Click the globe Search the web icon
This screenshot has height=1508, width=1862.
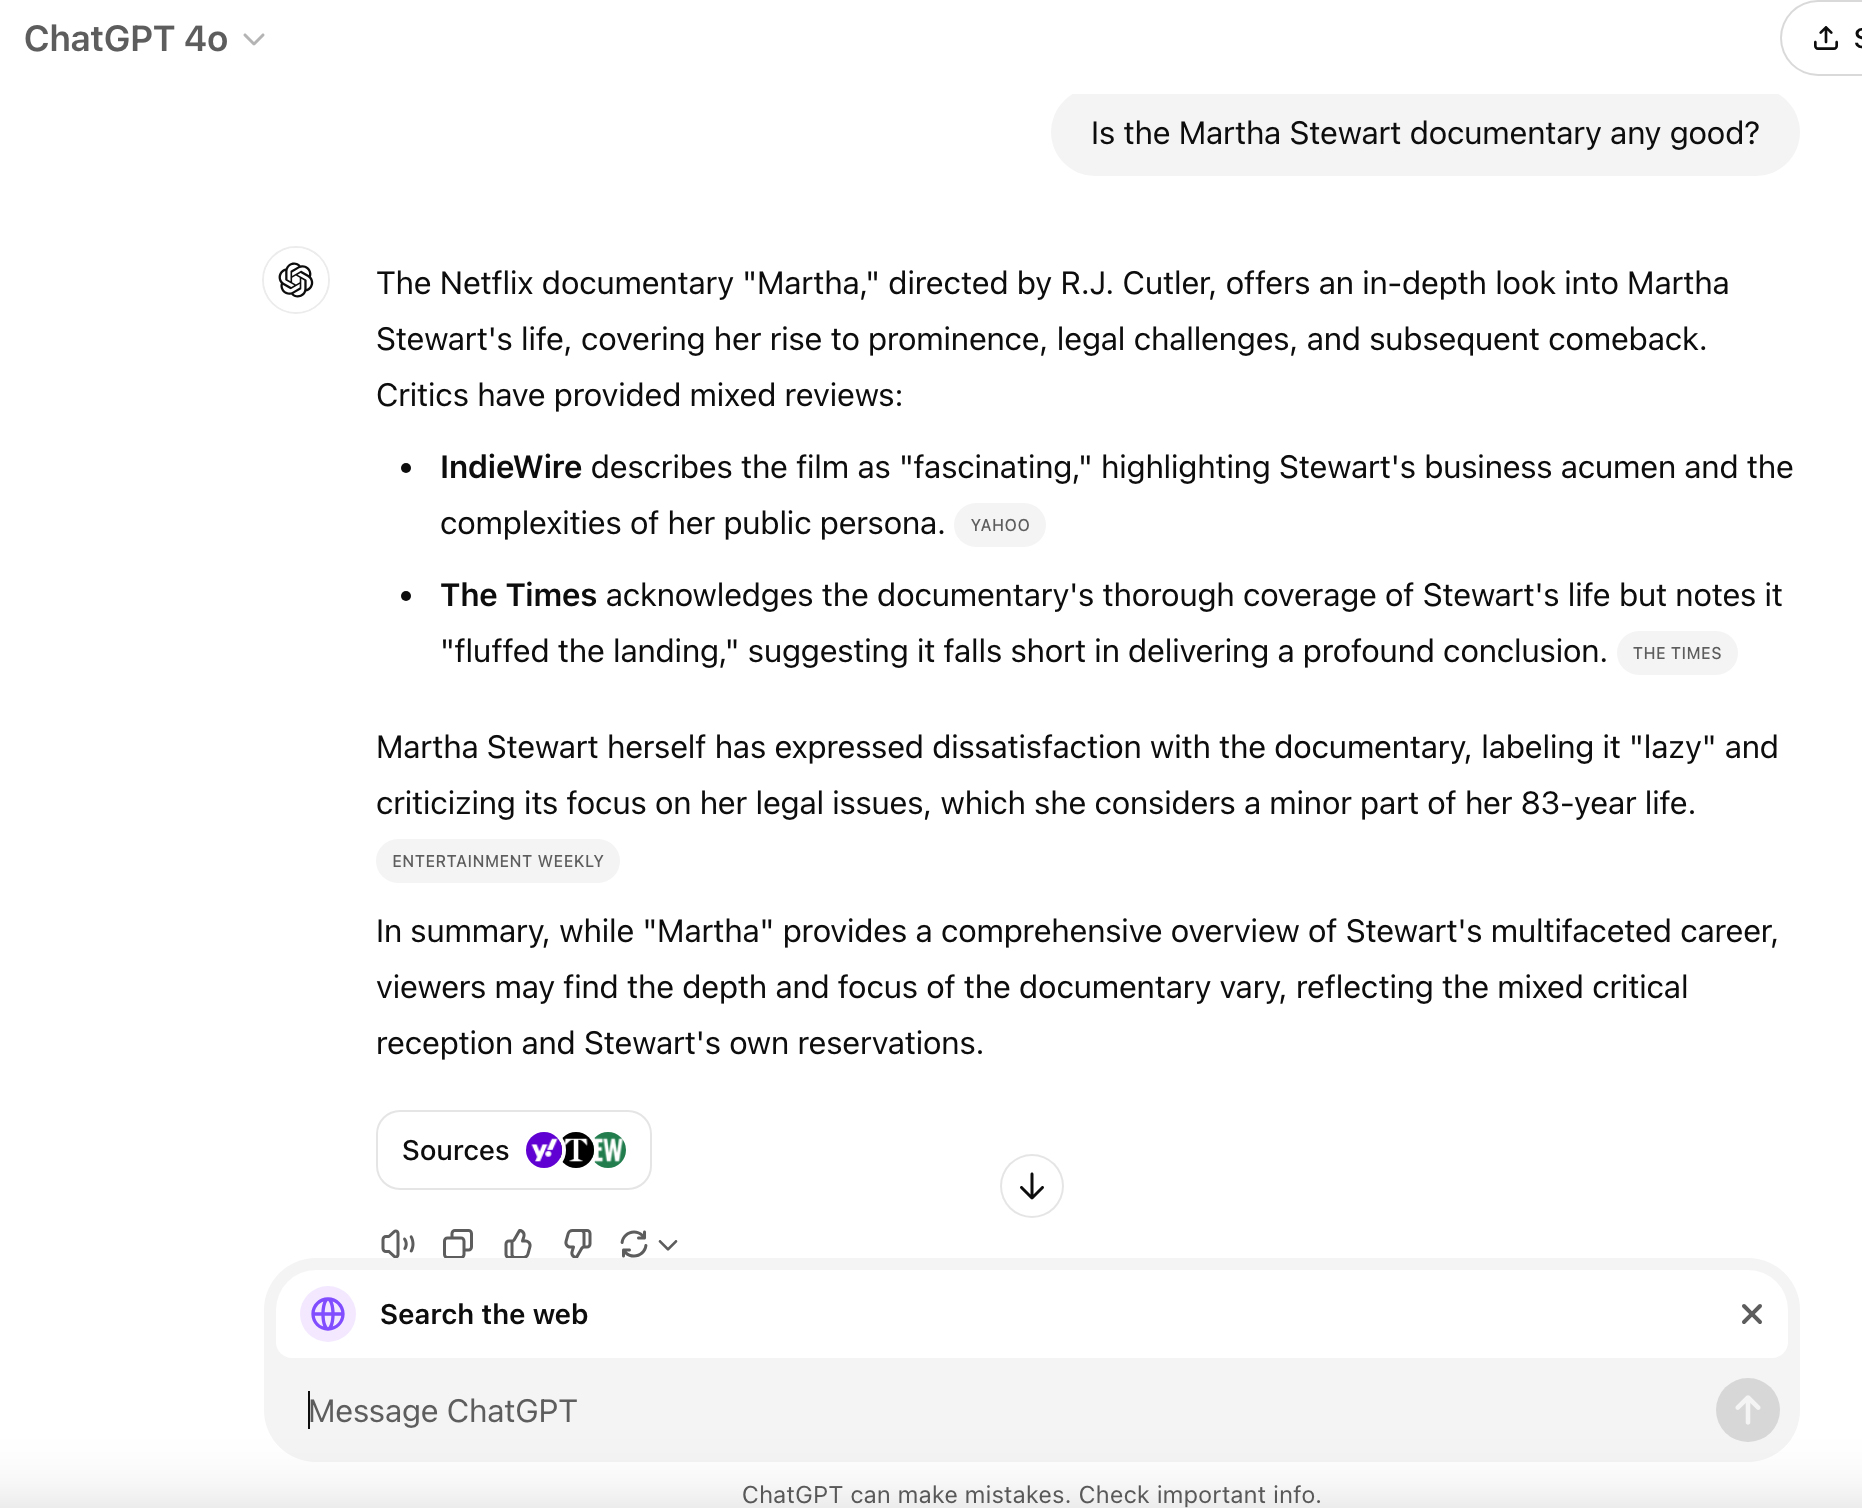click(x=328, y=1314)
